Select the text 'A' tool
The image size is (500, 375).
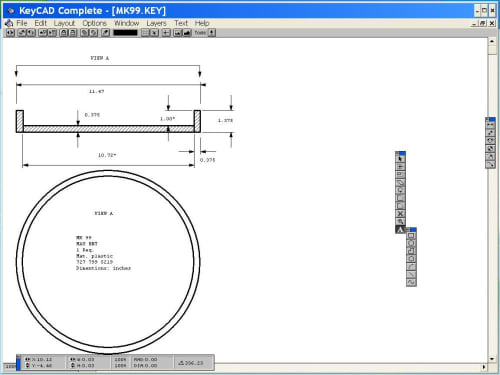tap(400, 229)
